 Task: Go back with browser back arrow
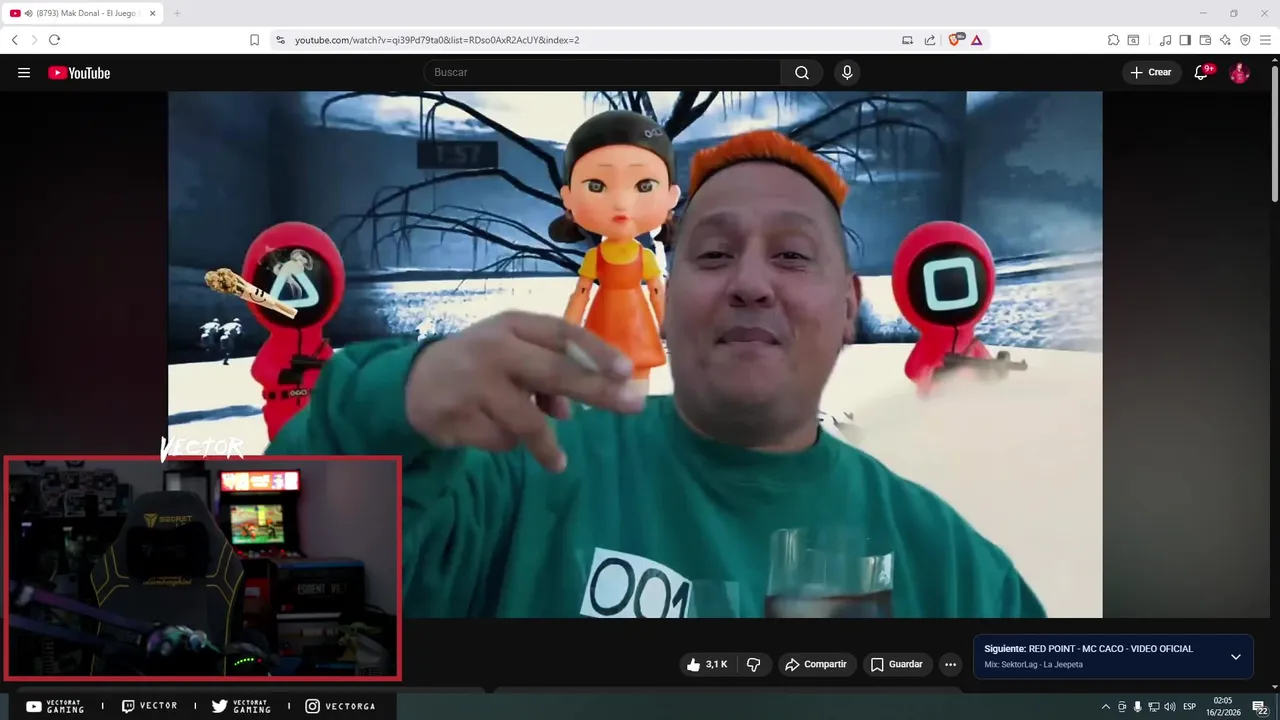point(14,40)
